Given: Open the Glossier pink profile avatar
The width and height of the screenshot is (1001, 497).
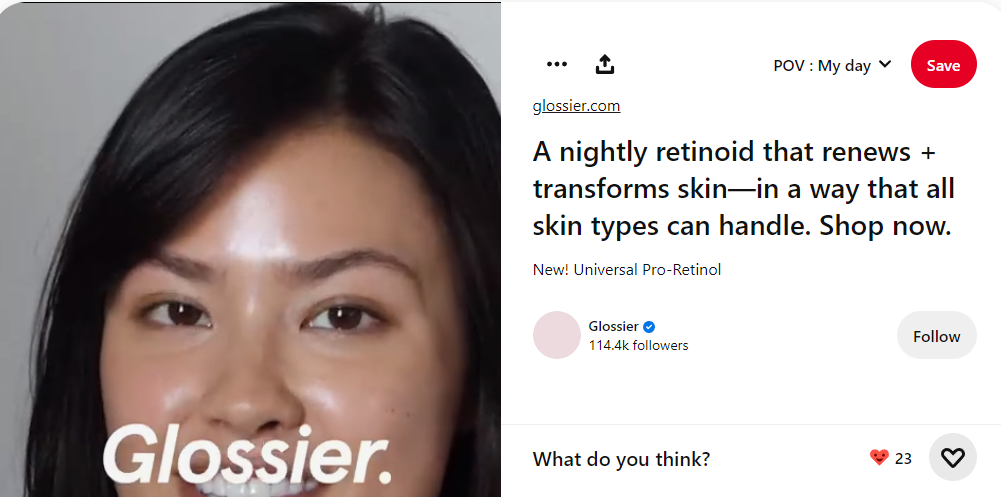Looking at the screenshot, I should 557,335.
